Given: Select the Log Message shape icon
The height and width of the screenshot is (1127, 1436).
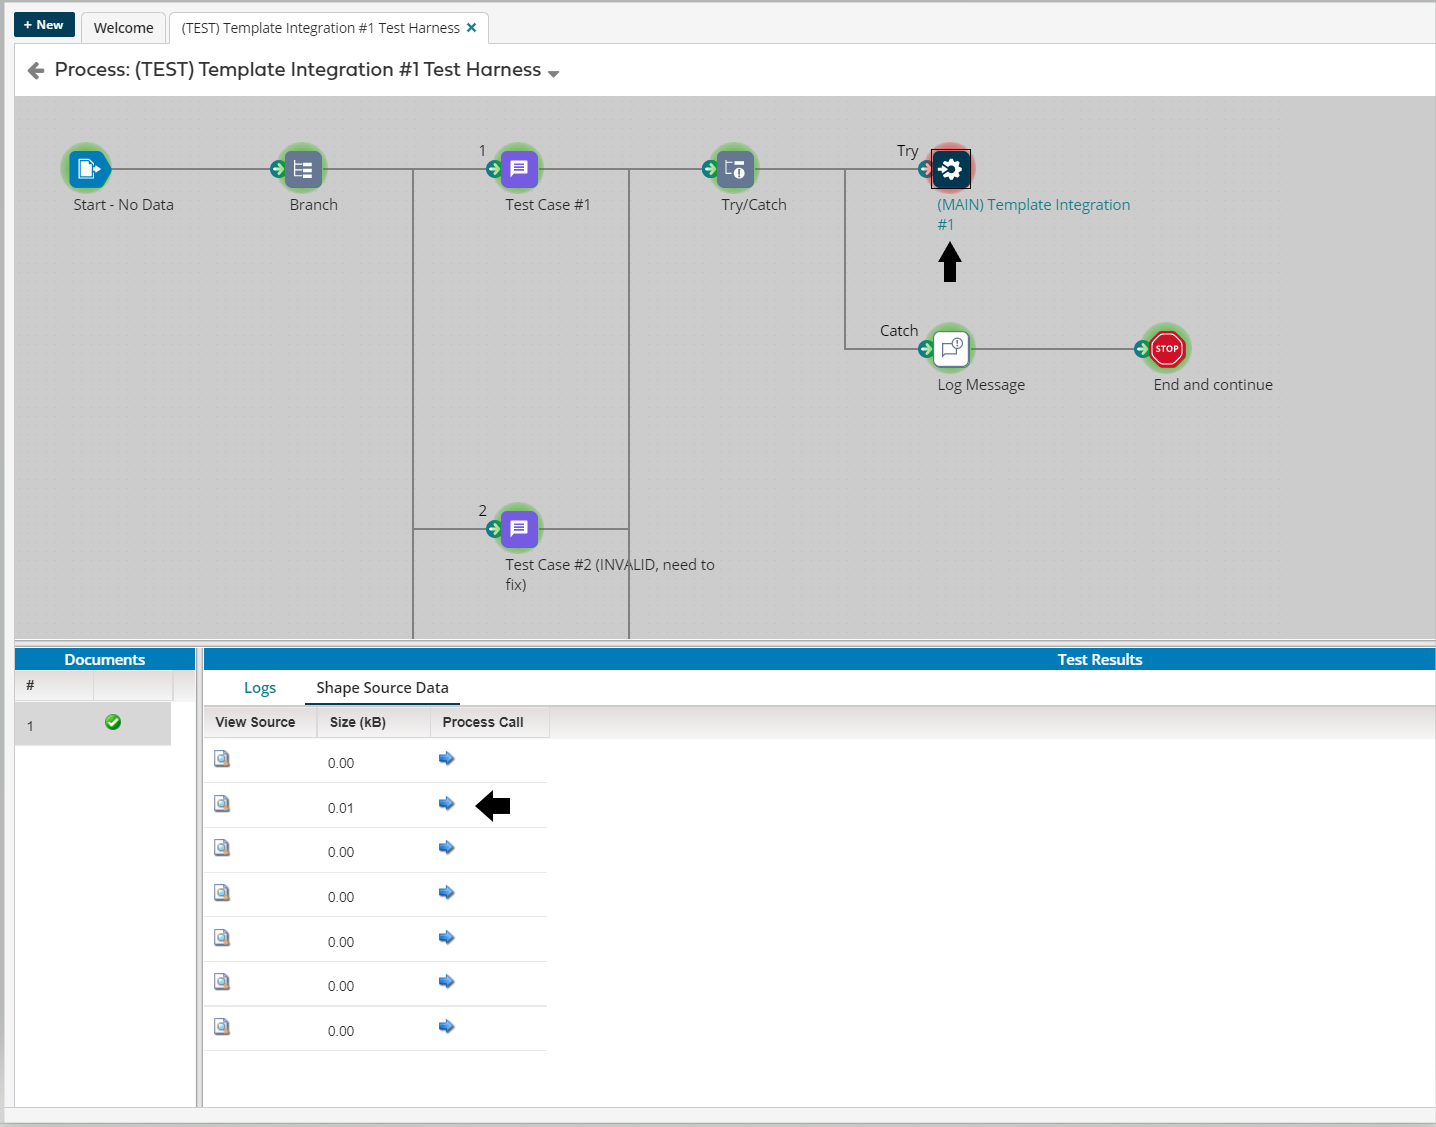Looking at the screenshot, I should [x=951, y=349].
